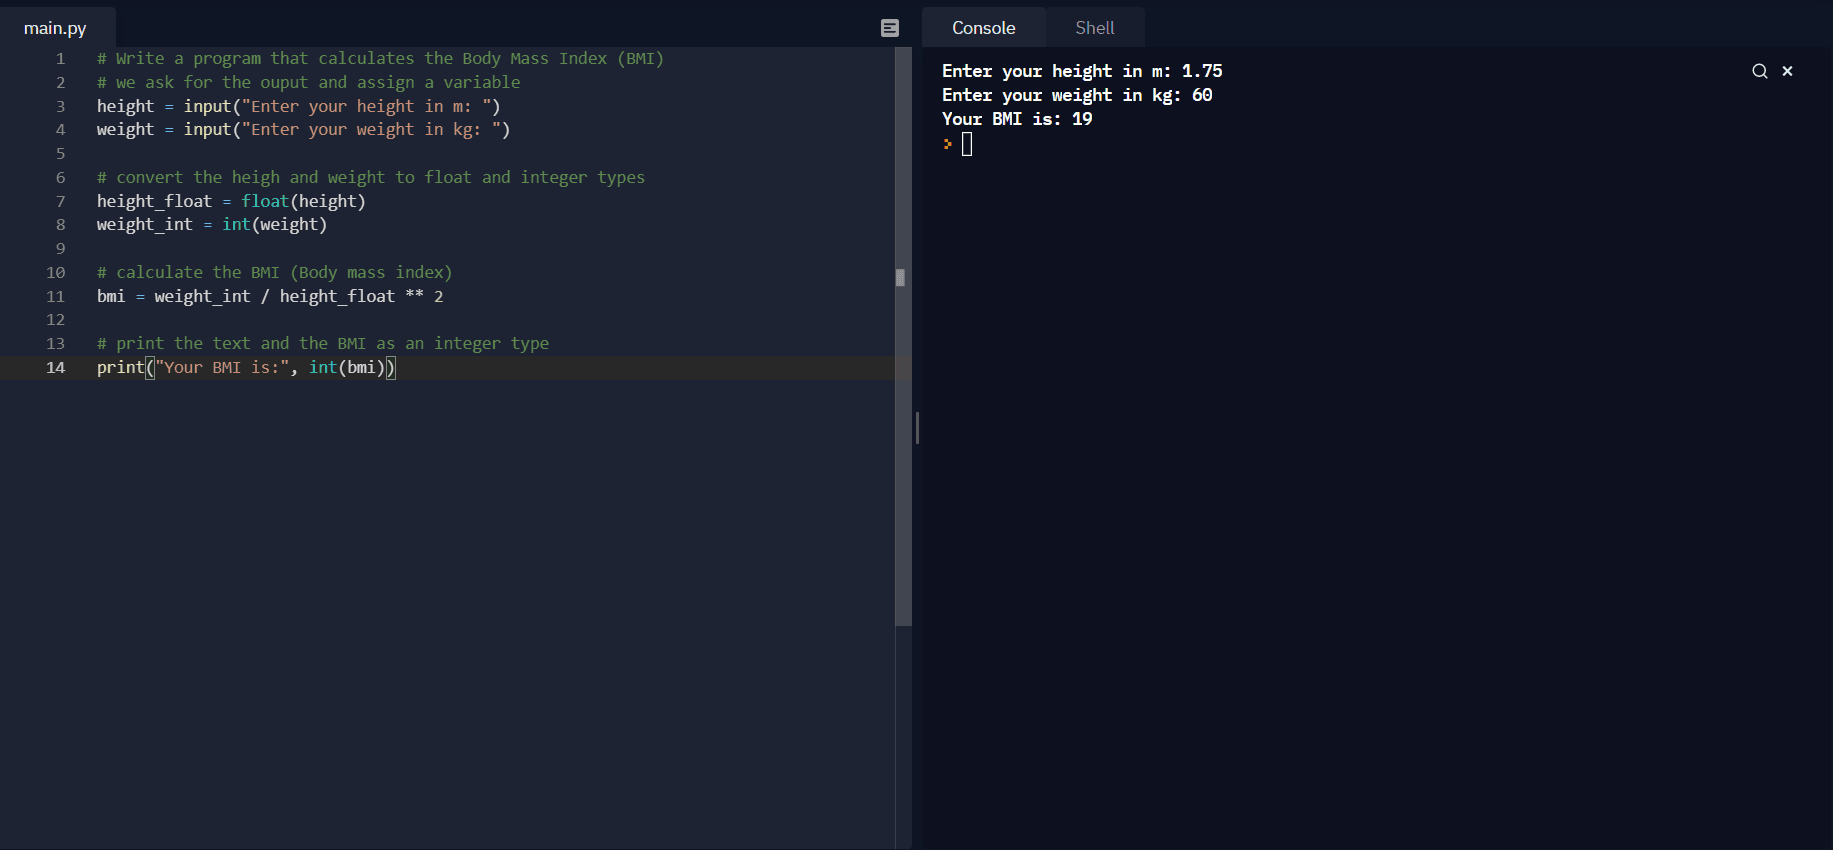1833x850 pixels.
Task: Click the print statement on line 14
Action: click(120, 367)
